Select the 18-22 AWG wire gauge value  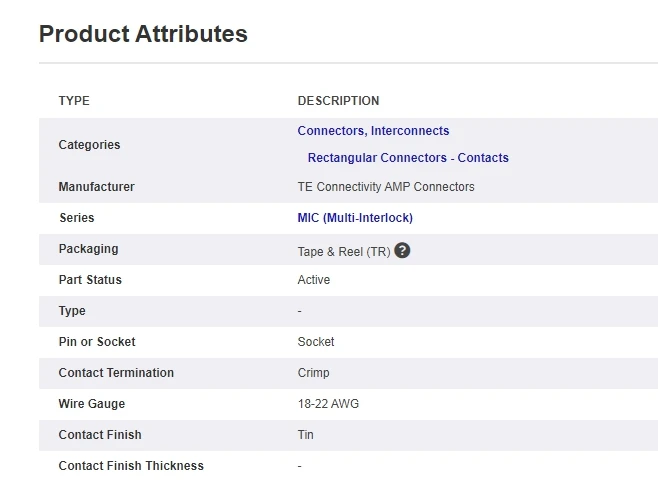click(328, 404)
